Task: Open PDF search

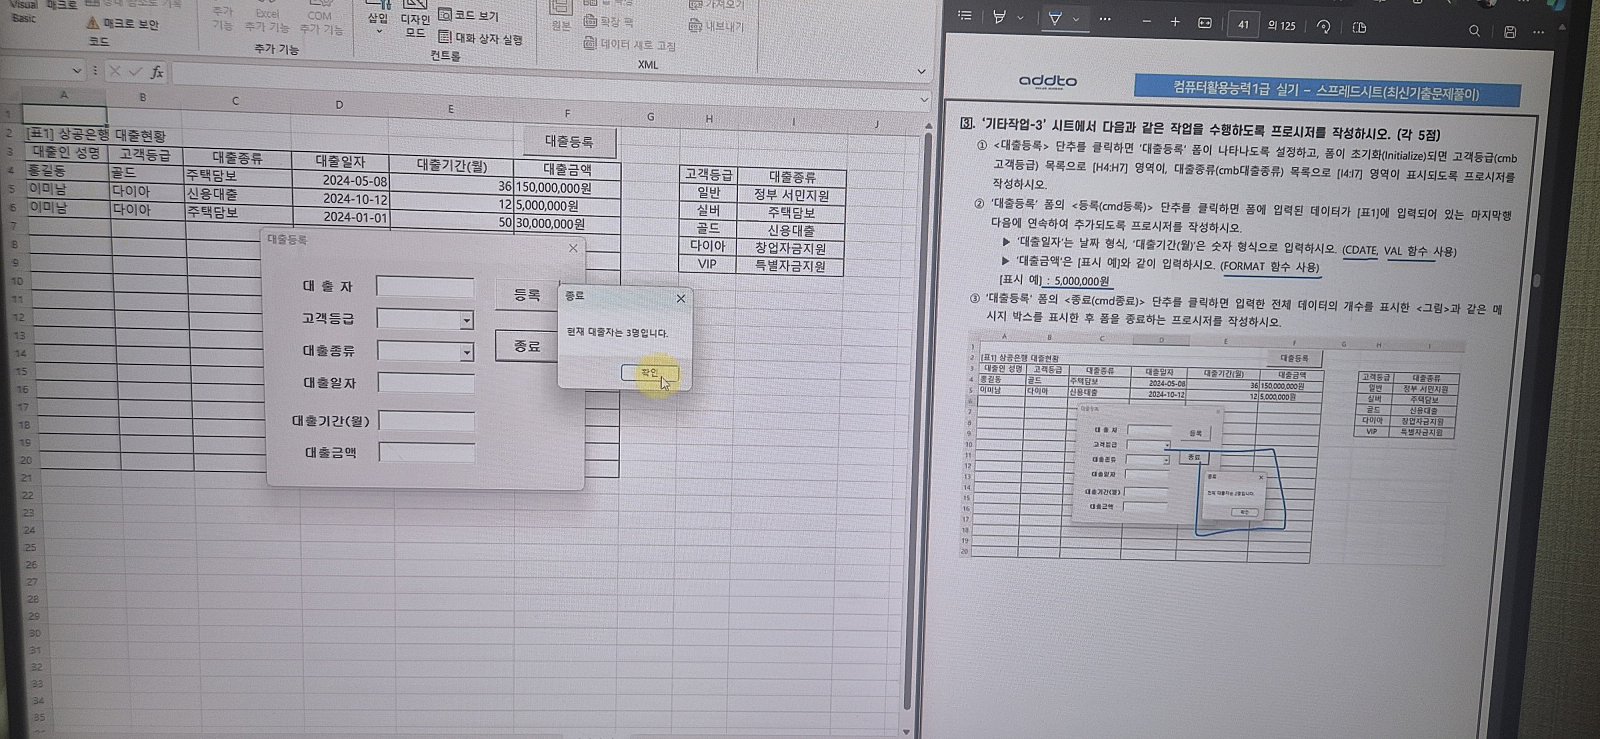Action: [1474, 31]
